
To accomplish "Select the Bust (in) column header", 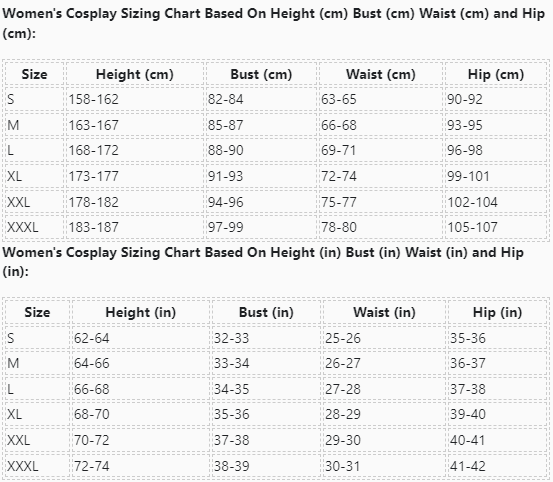I will pos(266,312).
